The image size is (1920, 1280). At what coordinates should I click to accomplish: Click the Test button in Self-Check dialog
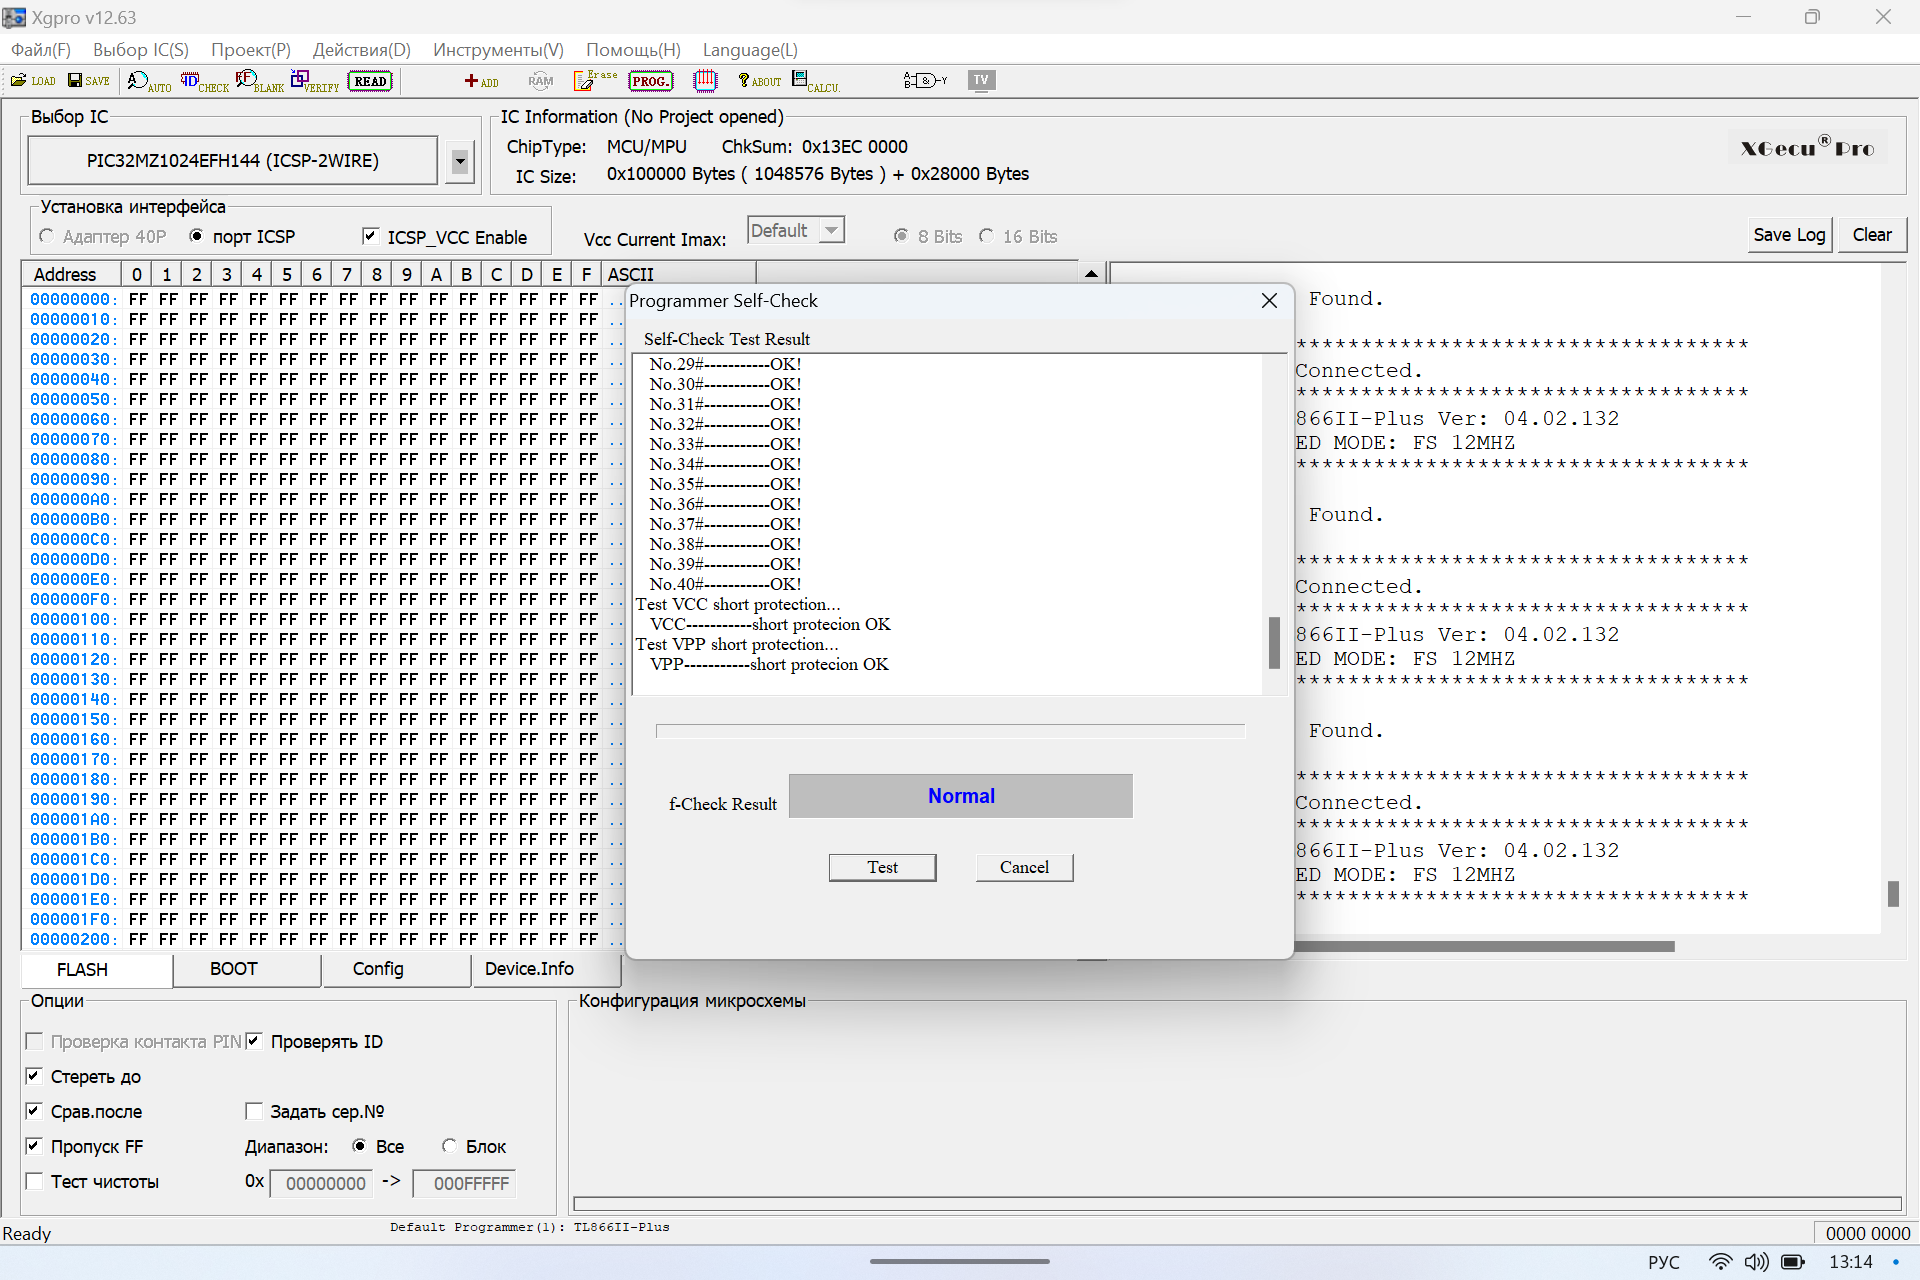[881, 867]
